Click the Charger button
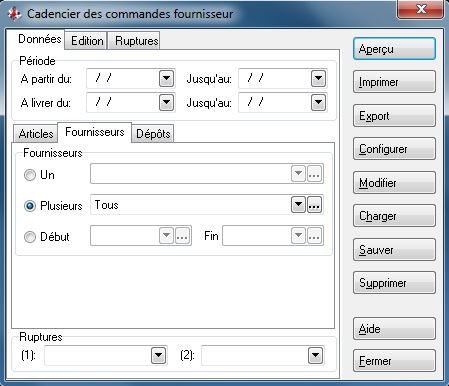 [x=394, y=216]
